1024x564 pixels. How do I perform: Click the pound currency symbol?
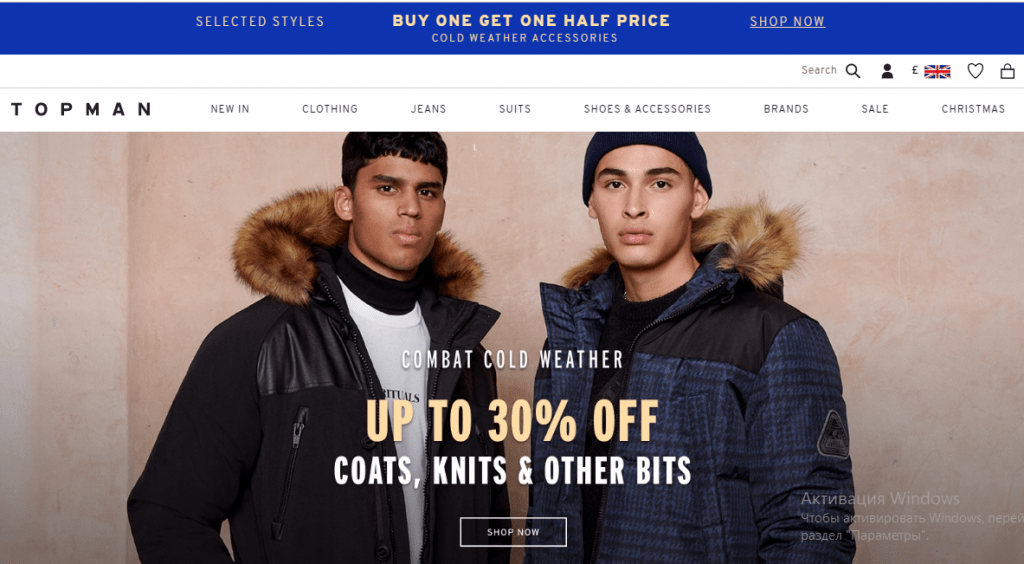pyautogui.click(x=915, y=70)
